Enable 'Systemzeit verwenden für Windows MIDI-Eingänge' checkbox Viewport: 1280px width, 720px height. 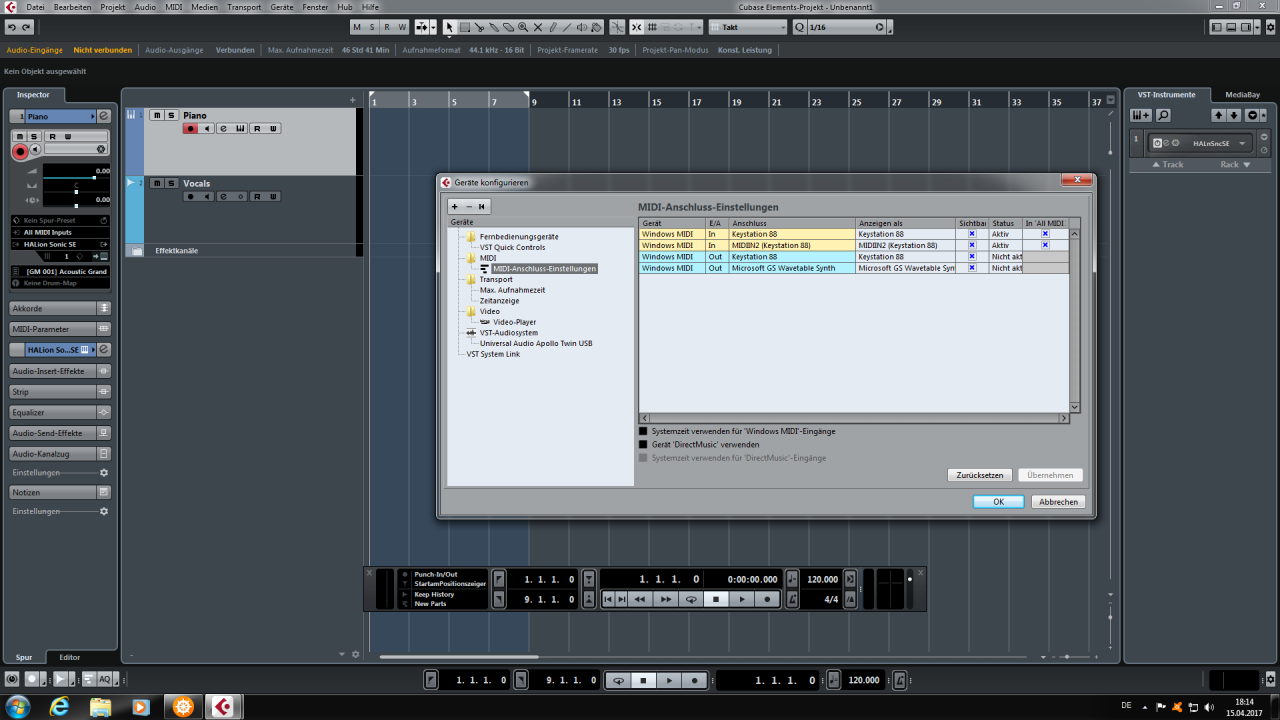coord(643,431)
